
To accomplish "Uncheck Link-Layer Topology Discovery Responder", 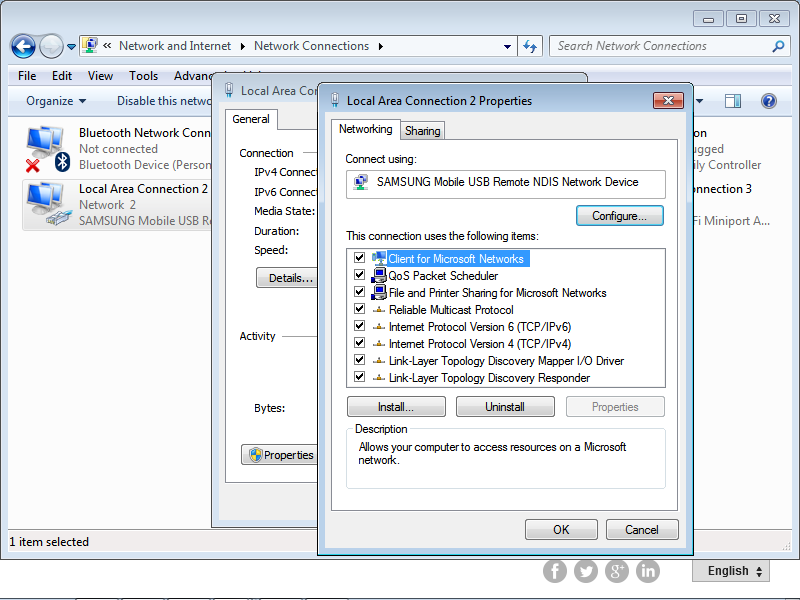I will point(360,377).
